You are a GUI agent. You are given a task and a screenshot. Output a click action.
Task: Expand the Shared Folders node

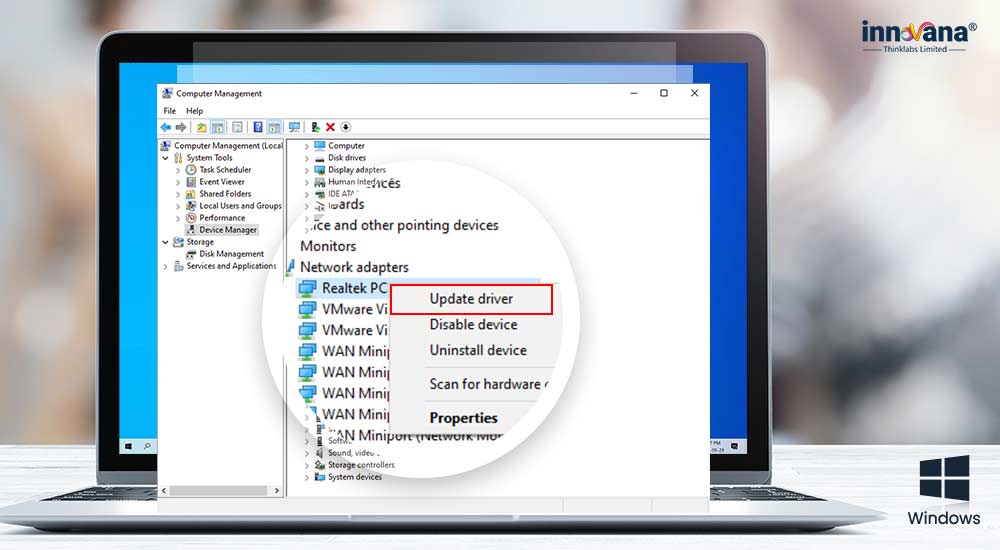coord(178,195)
